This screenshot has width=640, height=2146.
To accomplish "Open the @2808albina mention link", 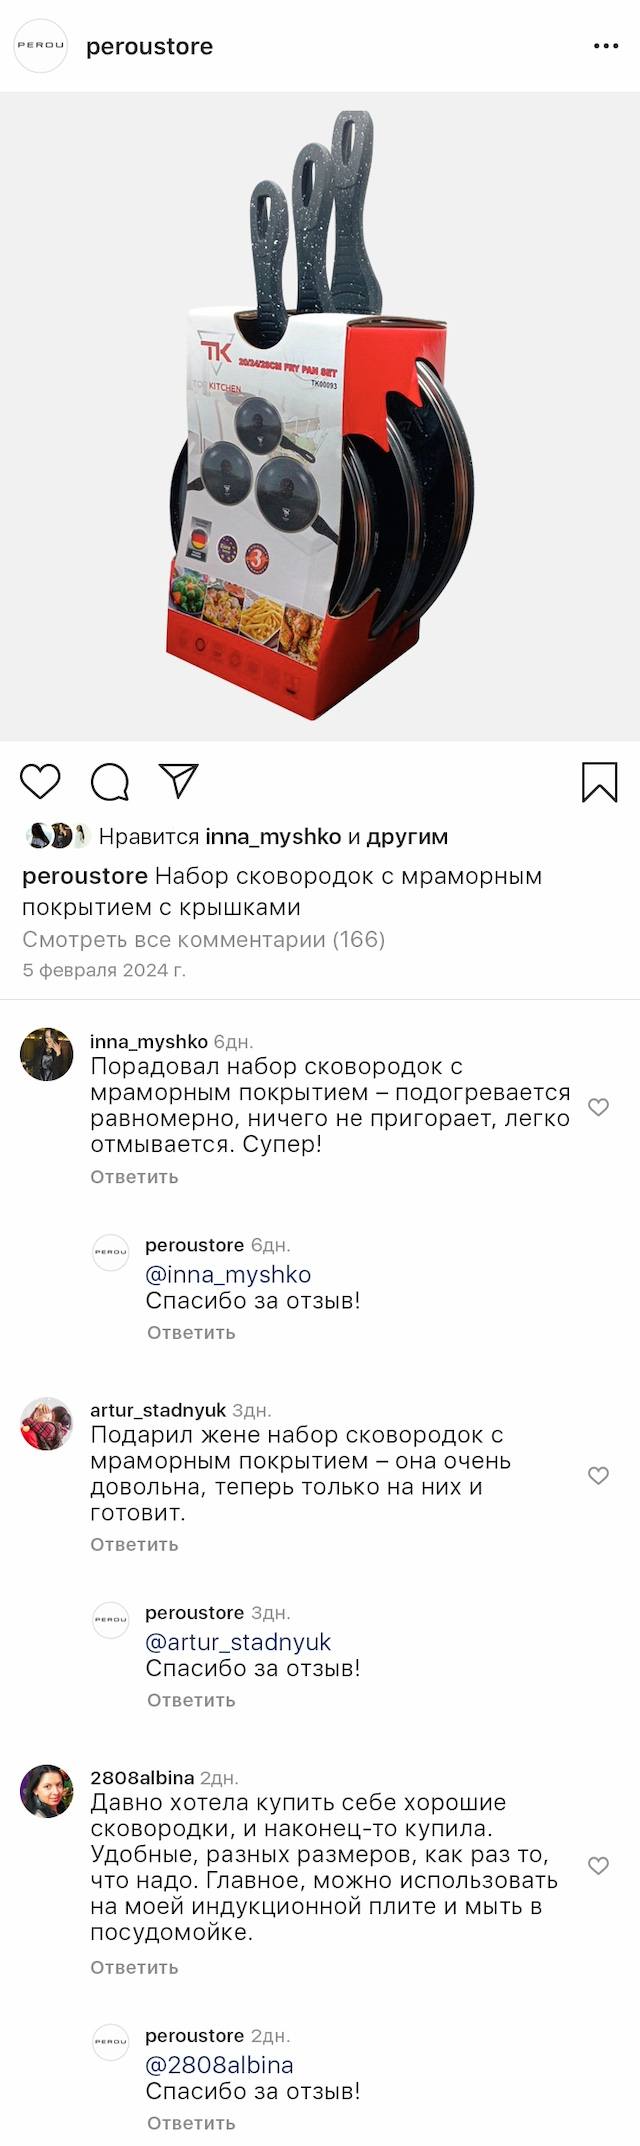I will coord(219,2065).
